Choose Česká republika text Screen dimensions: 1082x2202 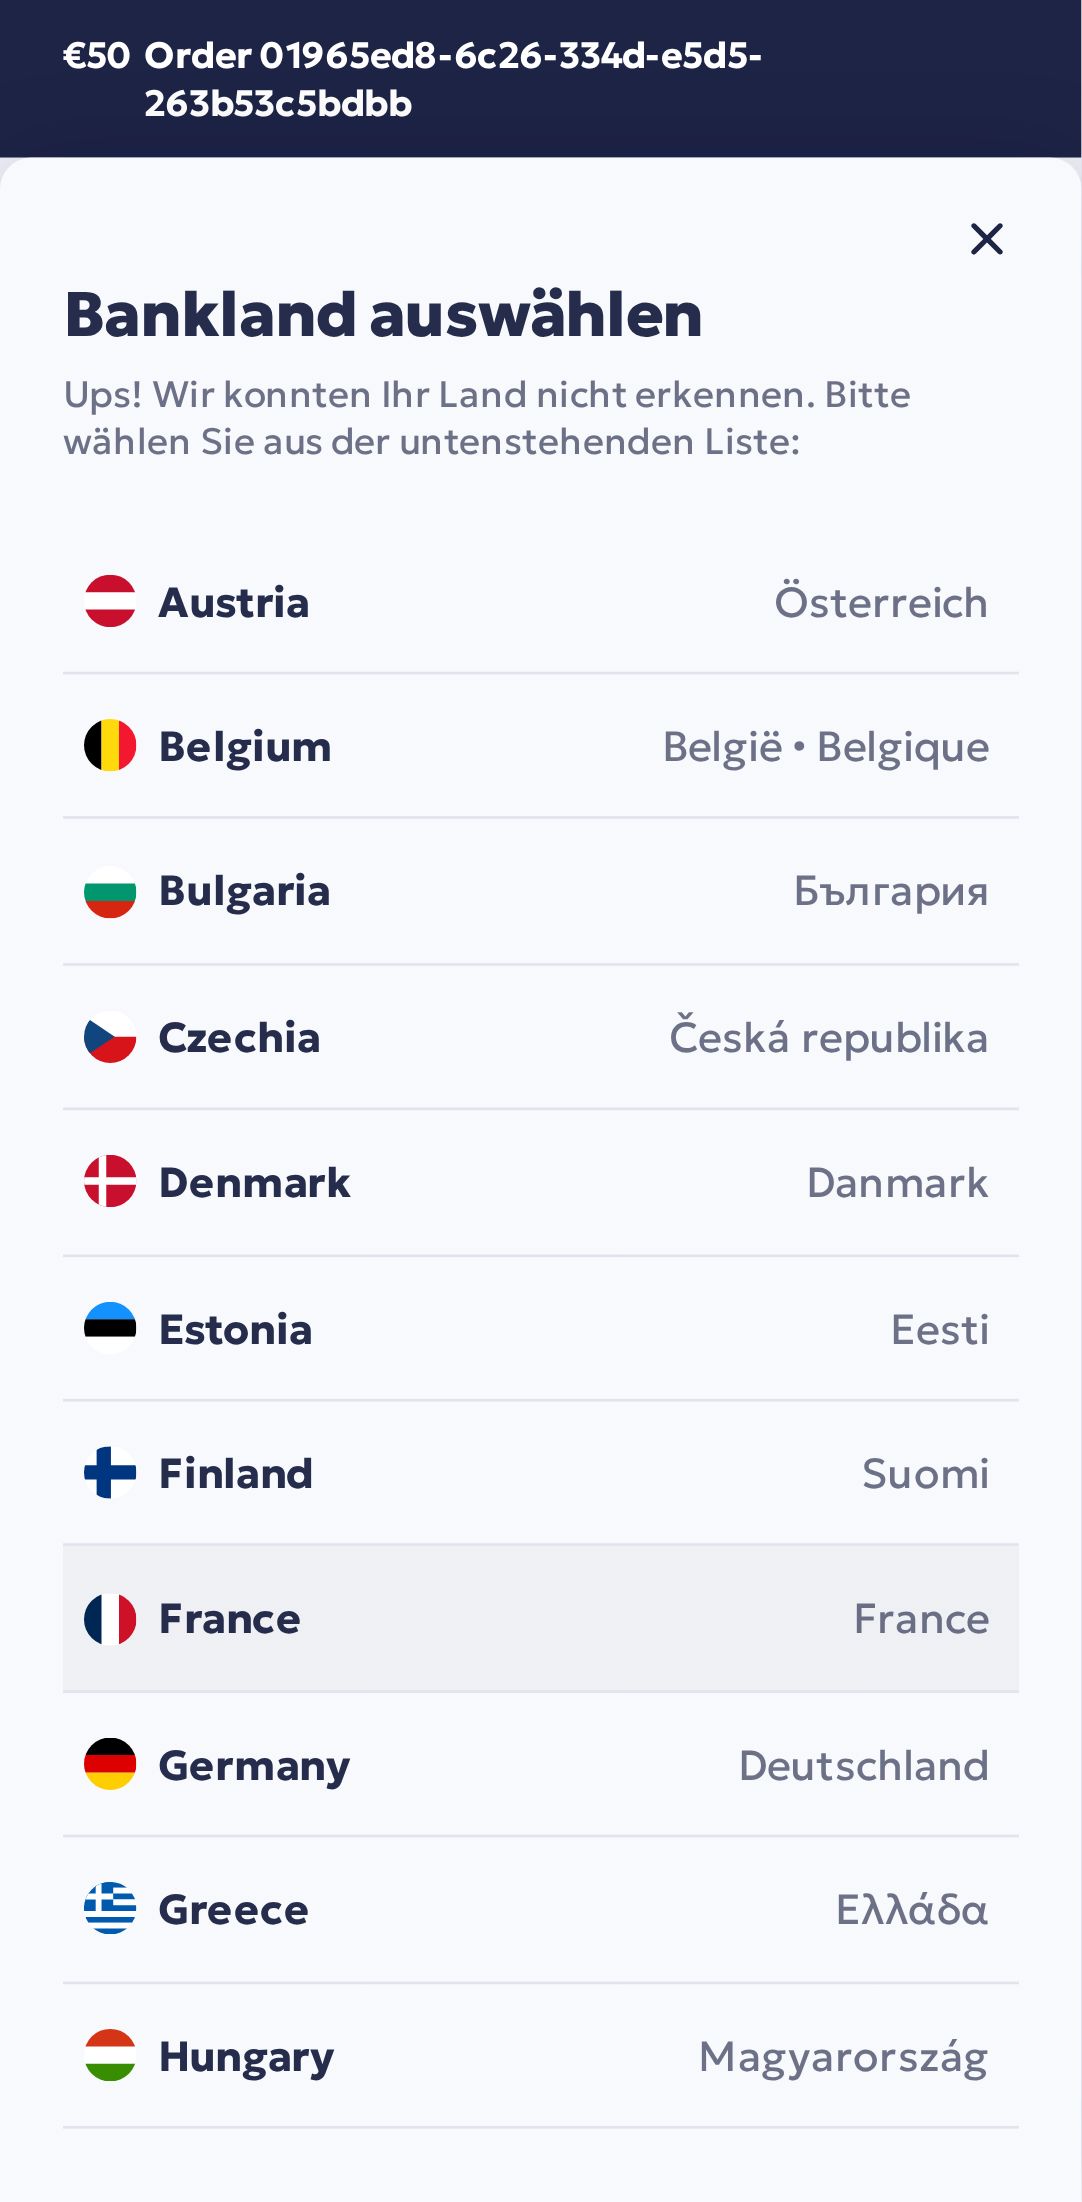[x=828, y=1038]
